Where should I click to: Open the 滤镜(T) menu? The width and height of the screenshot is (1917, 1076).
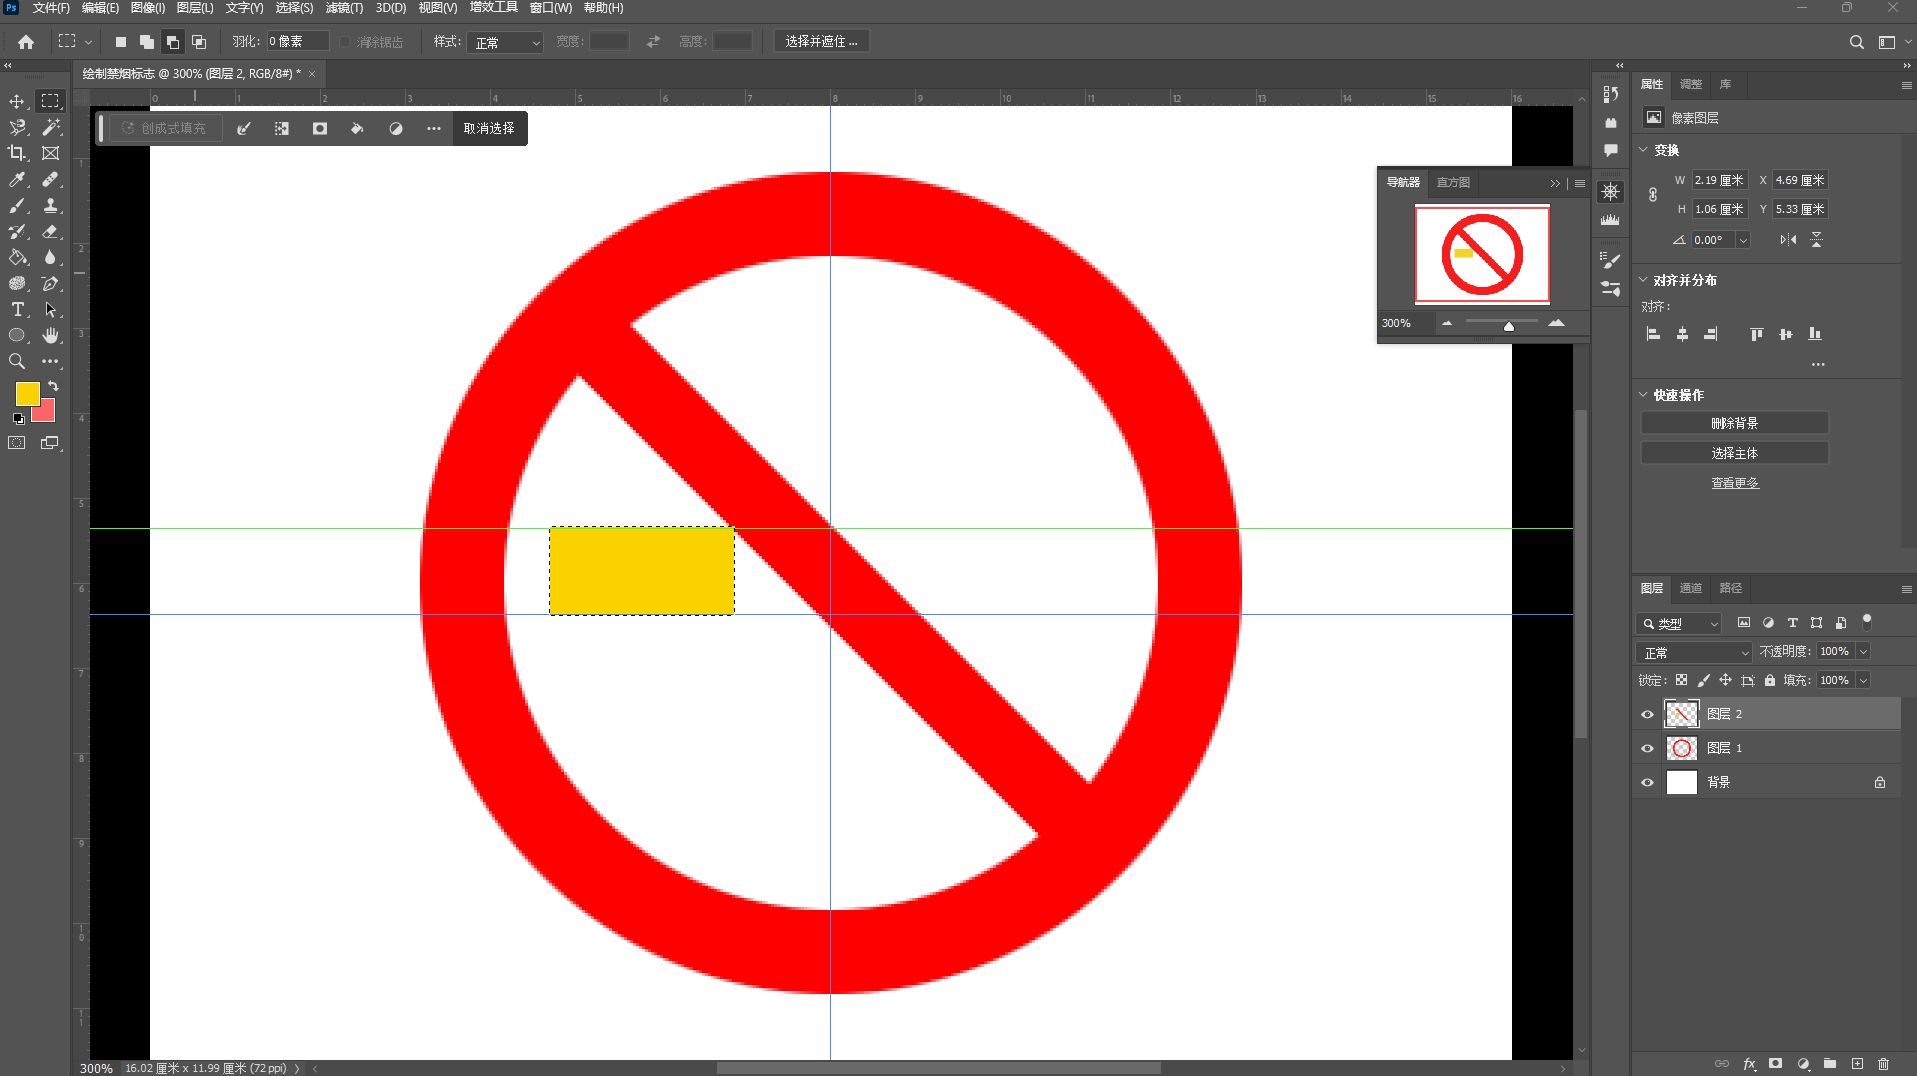coord(344,8)
